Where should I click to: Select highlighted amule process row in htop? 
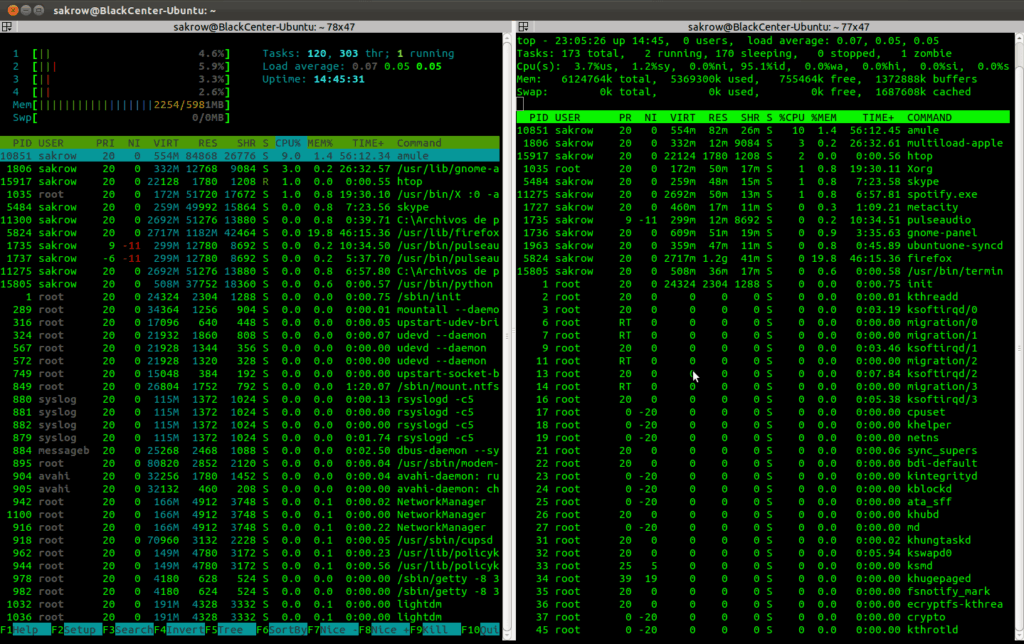[250, 156]
